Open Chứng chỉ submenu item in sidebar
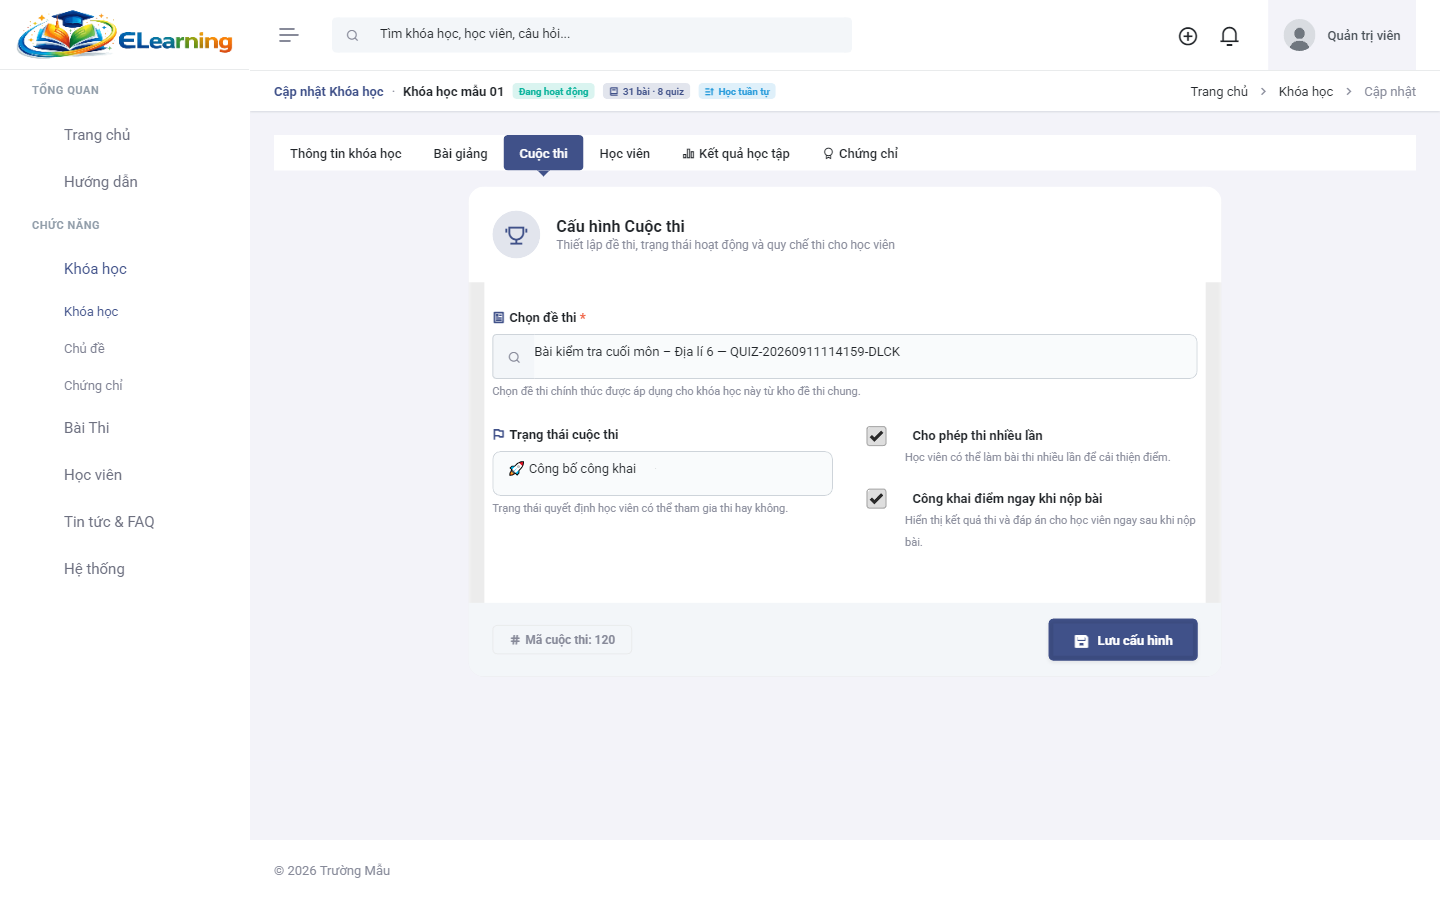Screen dimensions: 1440x900 [x=93, y=386]
